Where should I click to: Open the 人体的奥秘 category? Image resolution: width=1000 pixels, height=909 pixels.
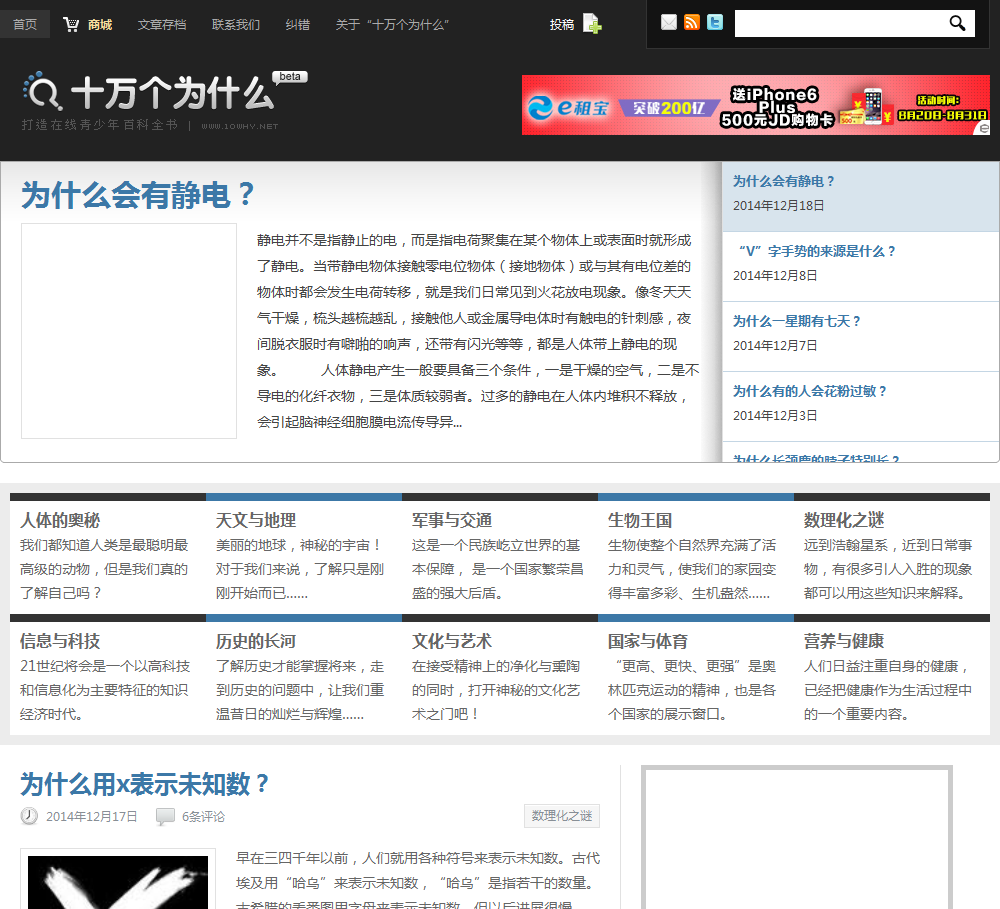tap(60, 520)
